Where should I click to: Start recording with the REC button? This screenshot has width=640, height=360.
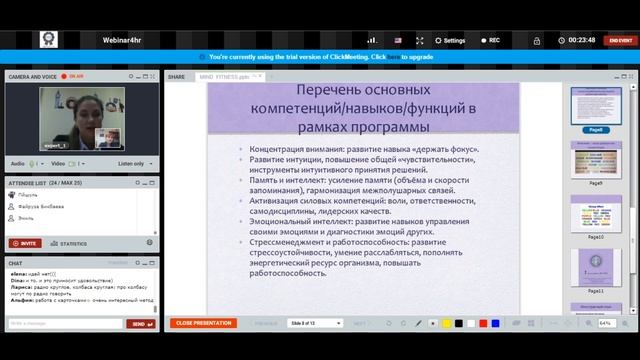[490, 40]
